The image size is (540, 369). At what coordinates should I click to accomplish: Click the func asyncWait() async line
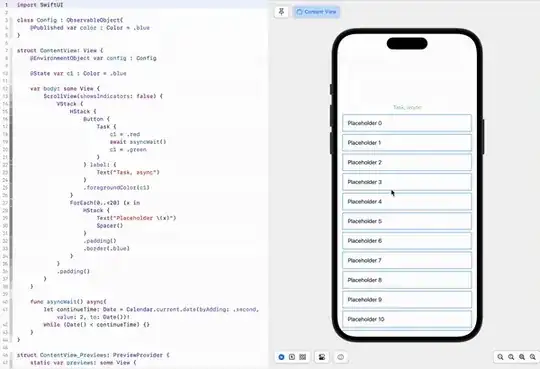click(68, 301)
